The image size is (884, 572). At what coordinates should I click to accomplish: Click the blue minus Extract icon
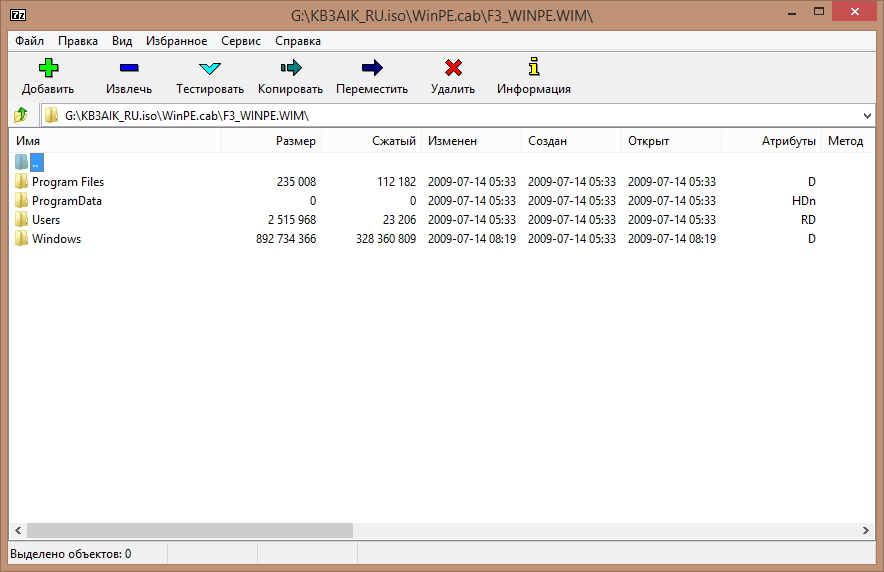click(129, 68)
